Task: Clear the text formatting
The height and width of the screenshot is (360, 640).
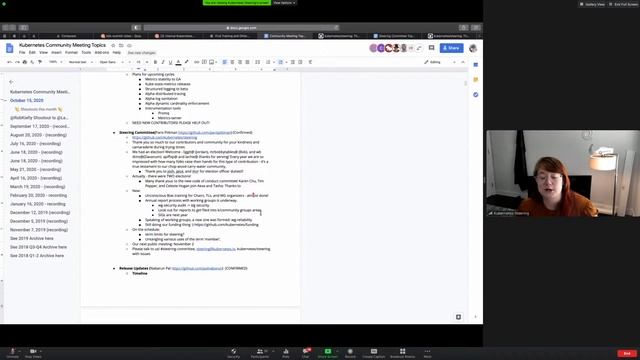Action: point(311,62)
